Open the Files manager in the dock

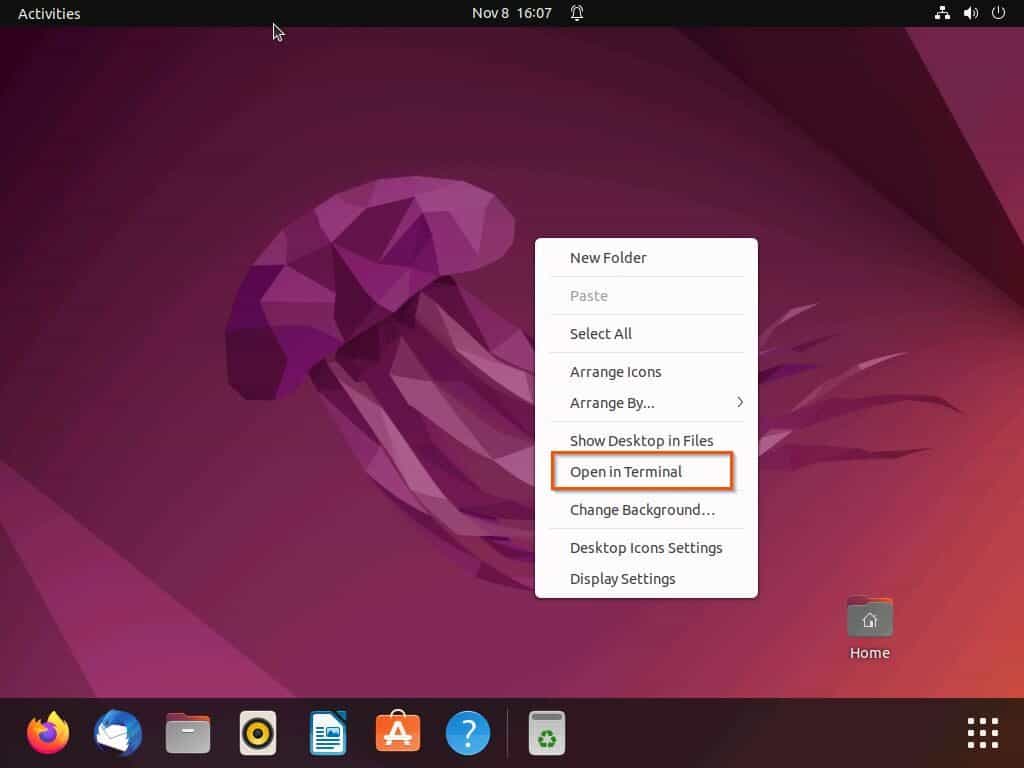point(188,733)
